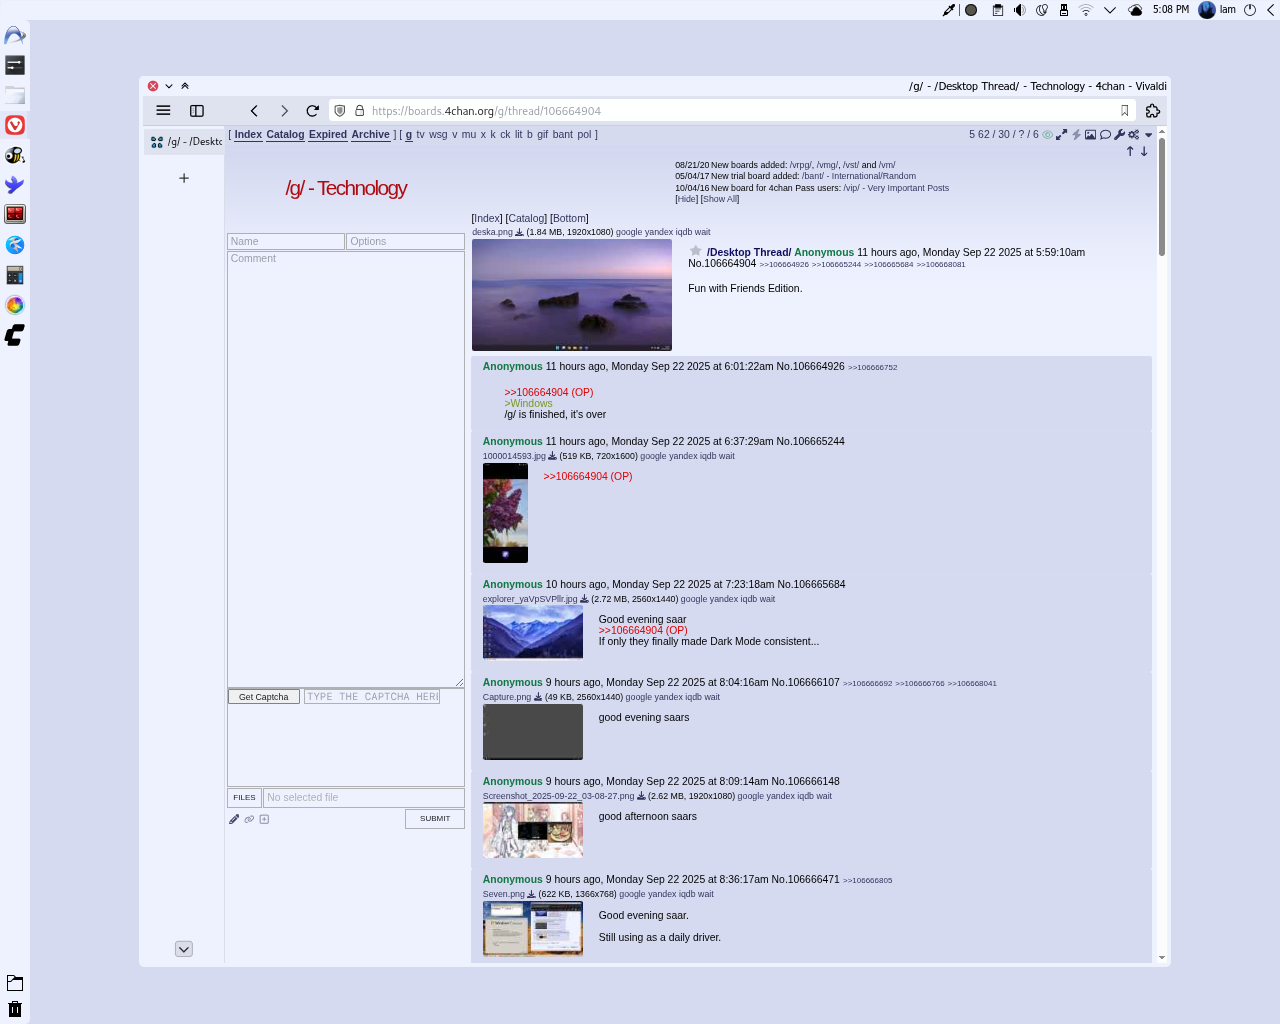
Task: Click the power button in top panel
Action: (x=1250, y=10)
